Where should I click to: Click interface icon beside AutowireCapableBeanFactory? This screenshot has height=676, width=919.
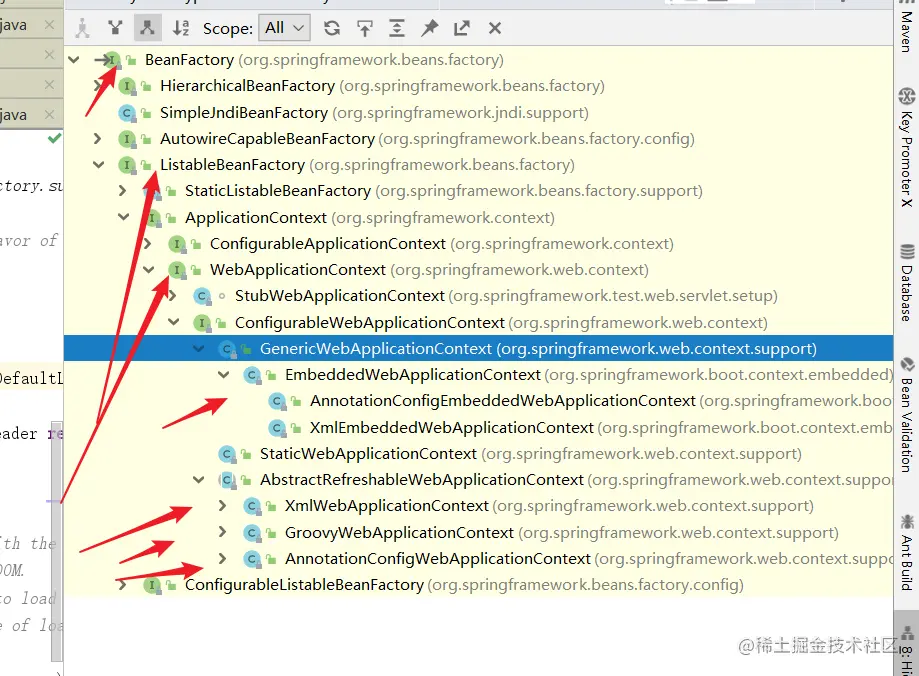tap(127, 139)
